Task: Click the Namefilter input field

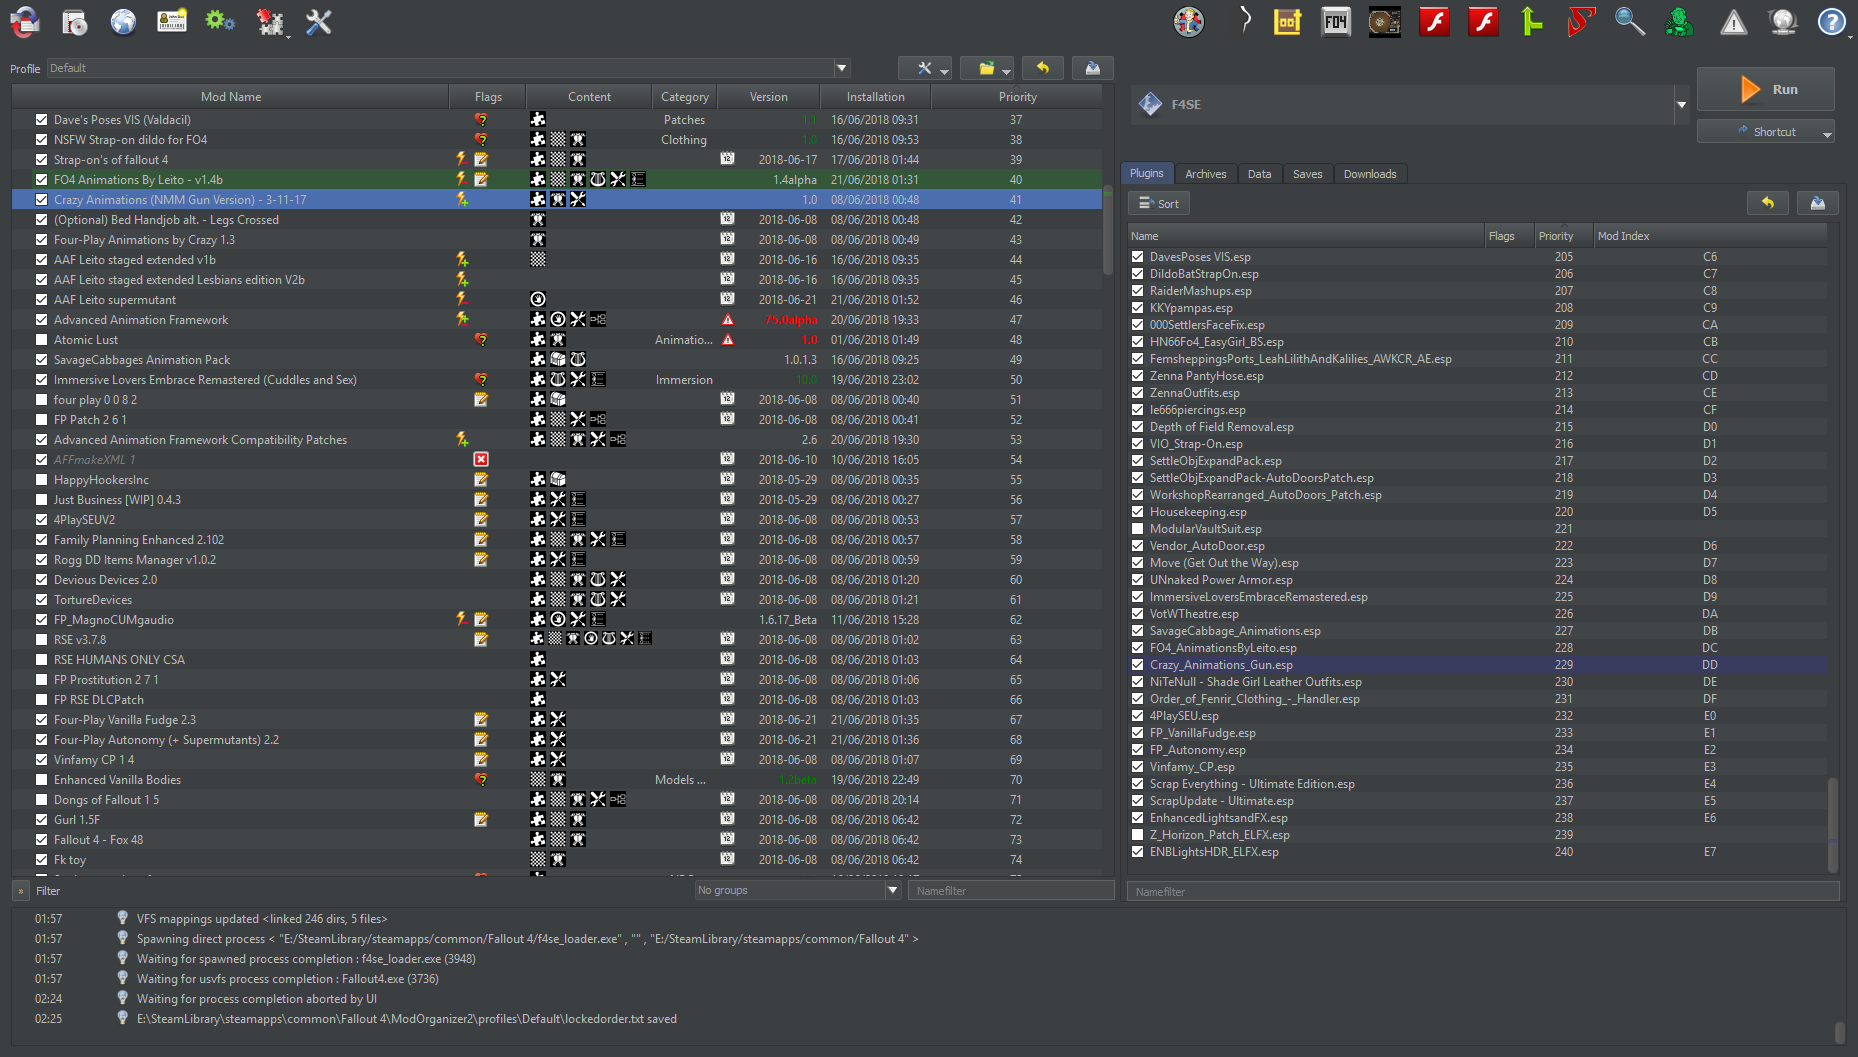Action: [x=1010, y=889]
